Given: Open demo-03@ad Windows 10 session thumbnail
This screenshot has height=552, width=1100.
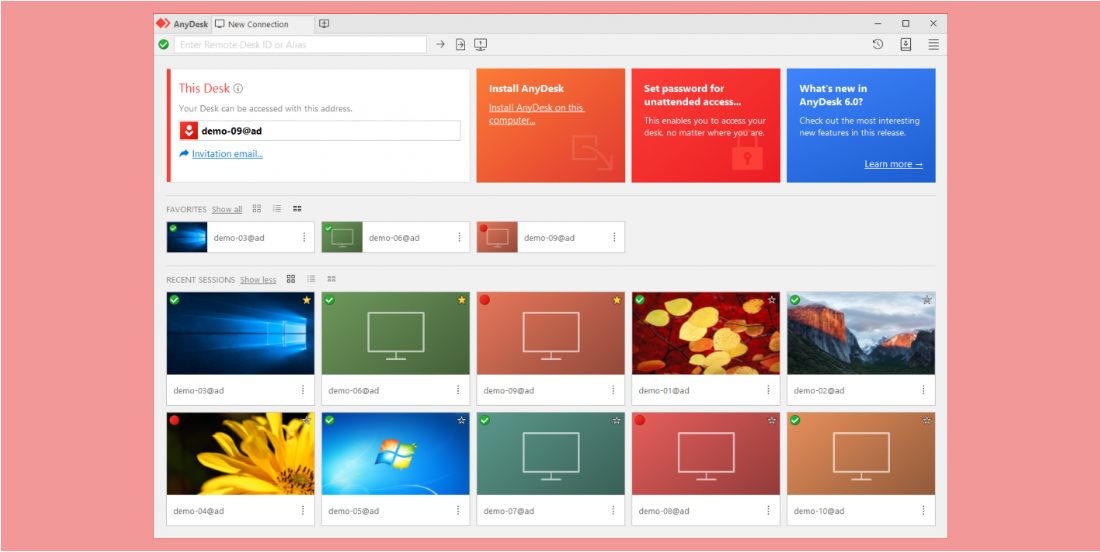Looking at the screenshot, I should pos(241,333).
